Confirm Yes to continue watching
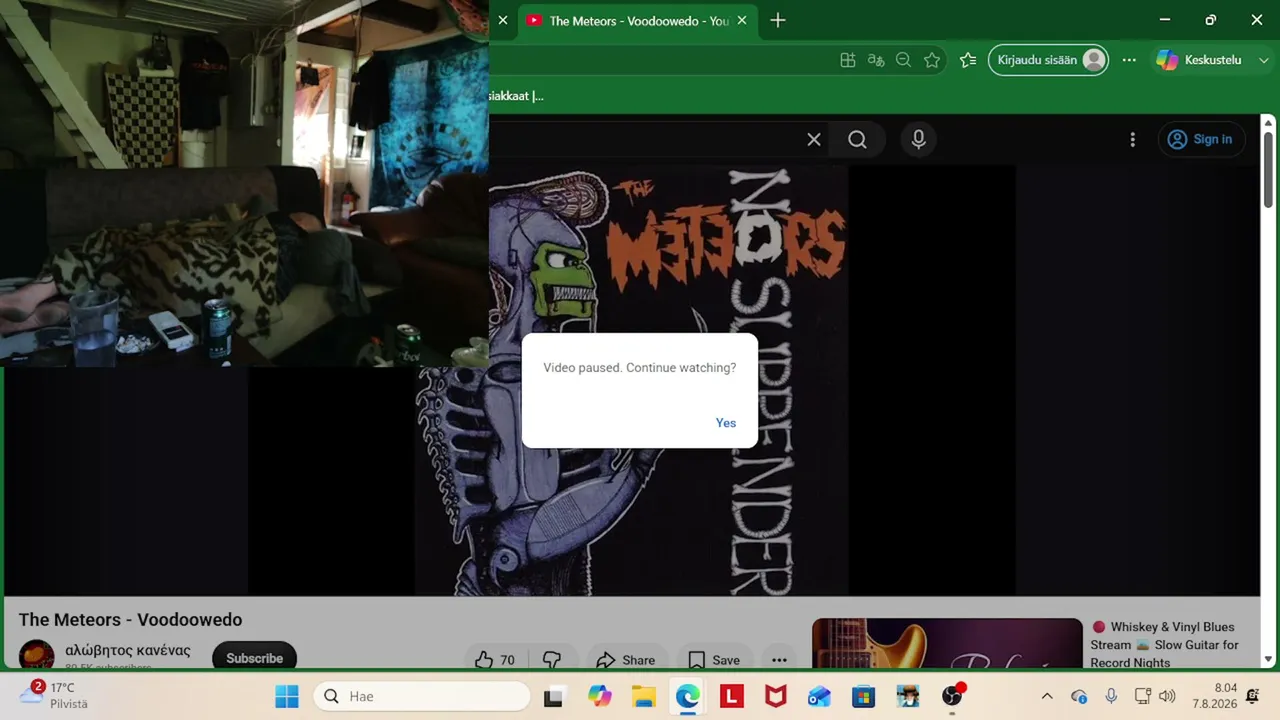This screenshot has width=1280, height=720. tap(726, 423)
